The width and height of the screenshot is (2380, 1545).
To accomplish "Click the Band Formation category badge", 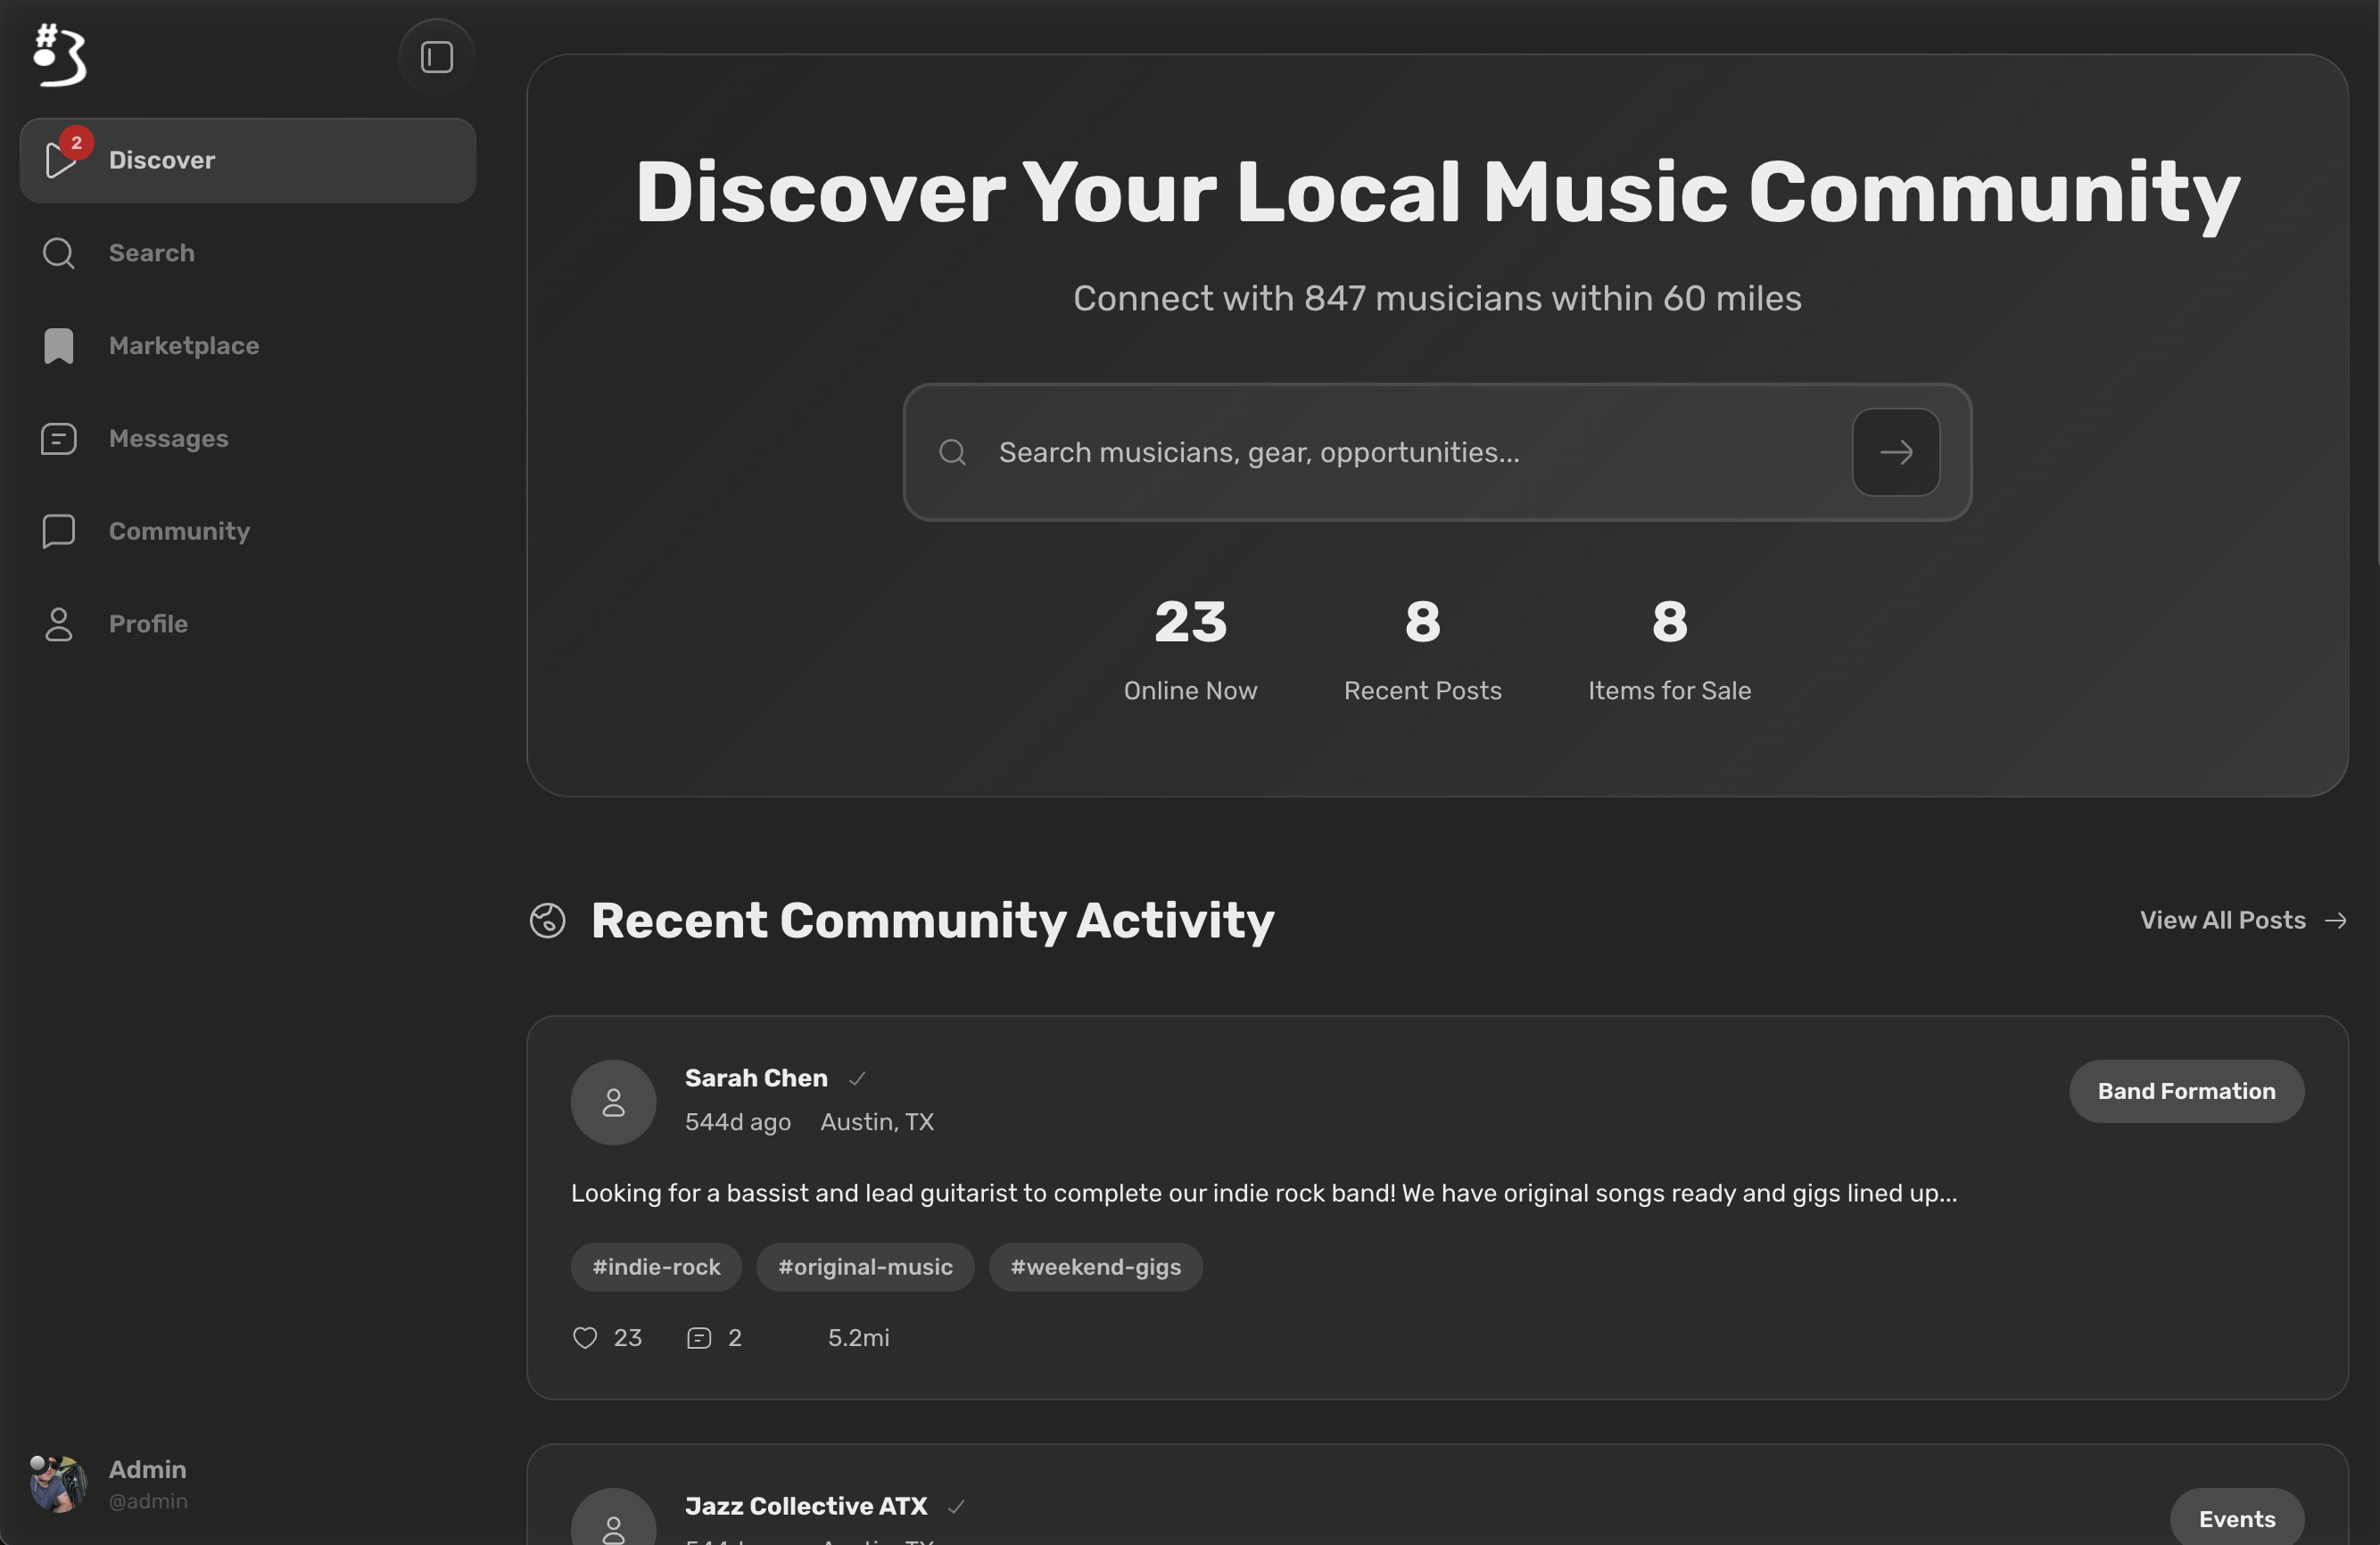I will [x=2186, y=1091].
